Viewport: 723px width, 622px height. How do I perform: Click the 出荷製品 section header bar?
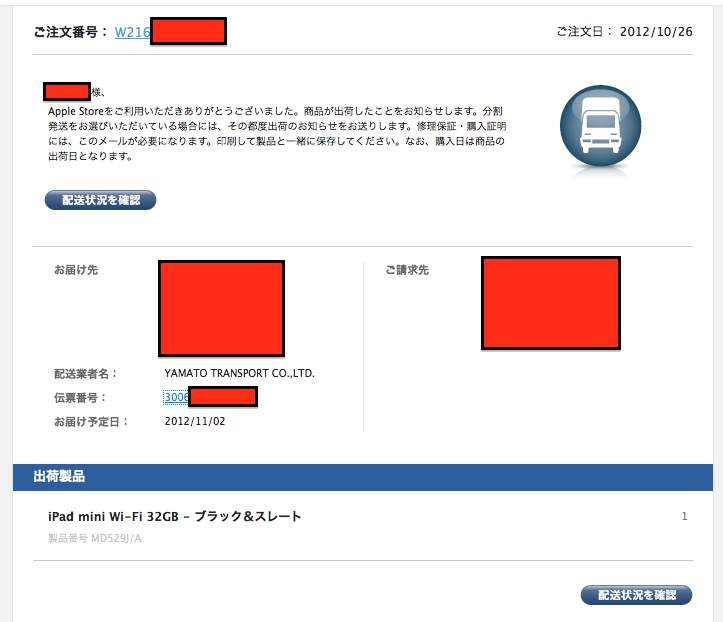pos(362,476)
